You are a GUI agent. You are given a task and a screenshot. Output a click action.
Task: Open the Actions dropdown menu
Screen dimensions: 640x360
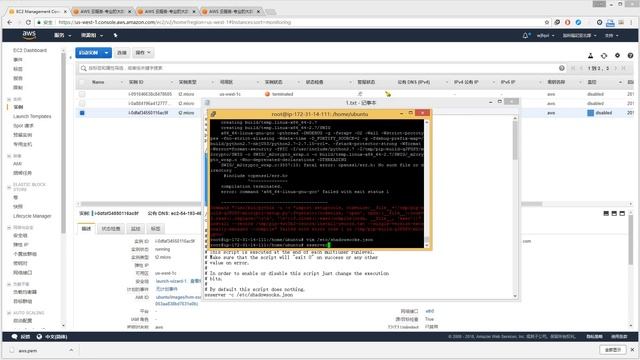(143, 53)
